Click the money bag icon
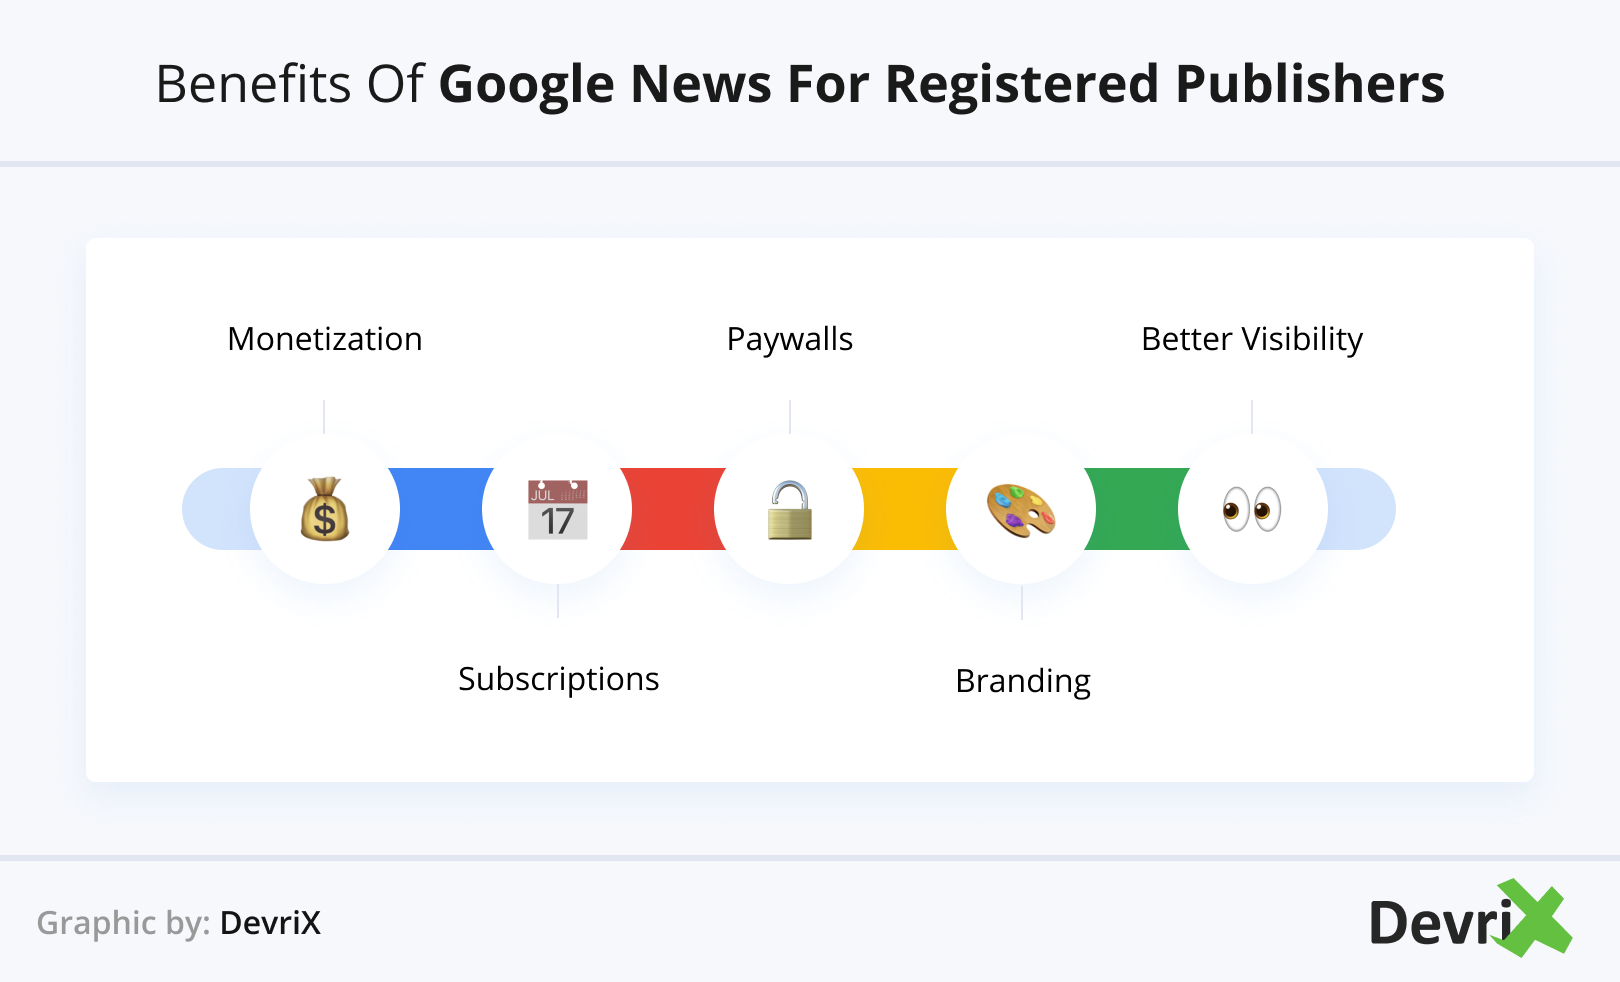Viewport: 1620px width, 982px height. click(x=325, y=510)
